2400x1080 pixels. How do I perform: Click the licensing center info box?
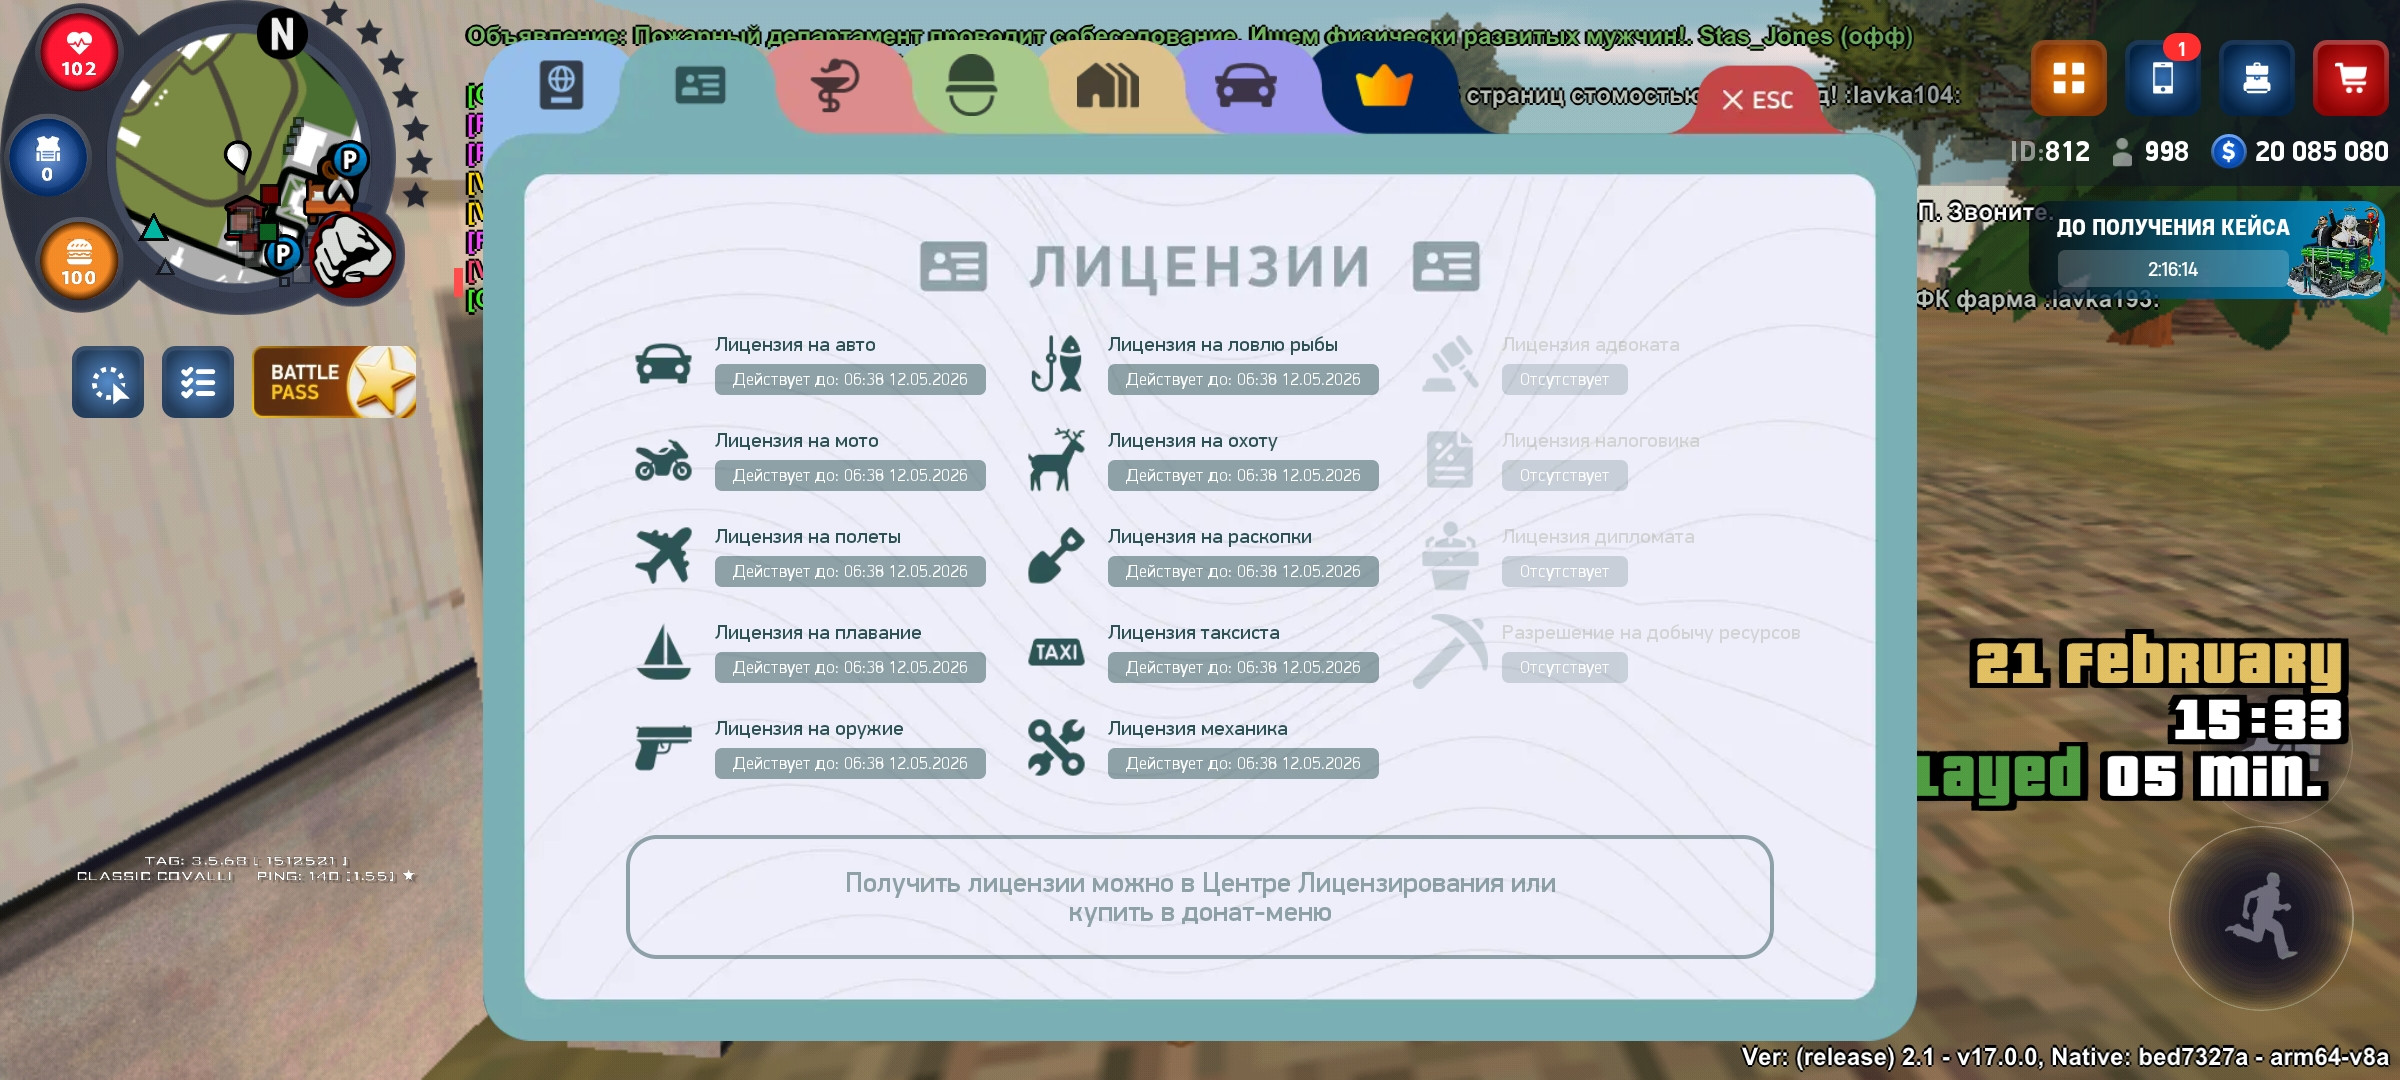point(1199,897)
